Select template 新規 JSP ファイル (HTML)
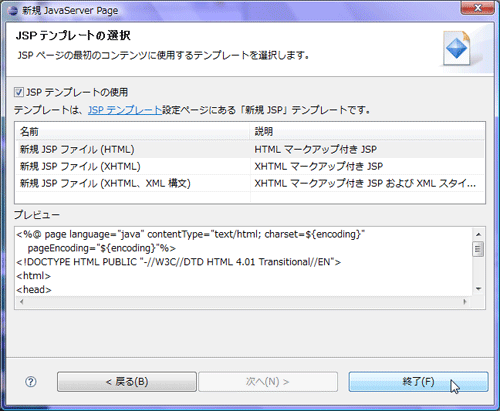This screenshot has width=500, height=411. (x=77, y=149)
